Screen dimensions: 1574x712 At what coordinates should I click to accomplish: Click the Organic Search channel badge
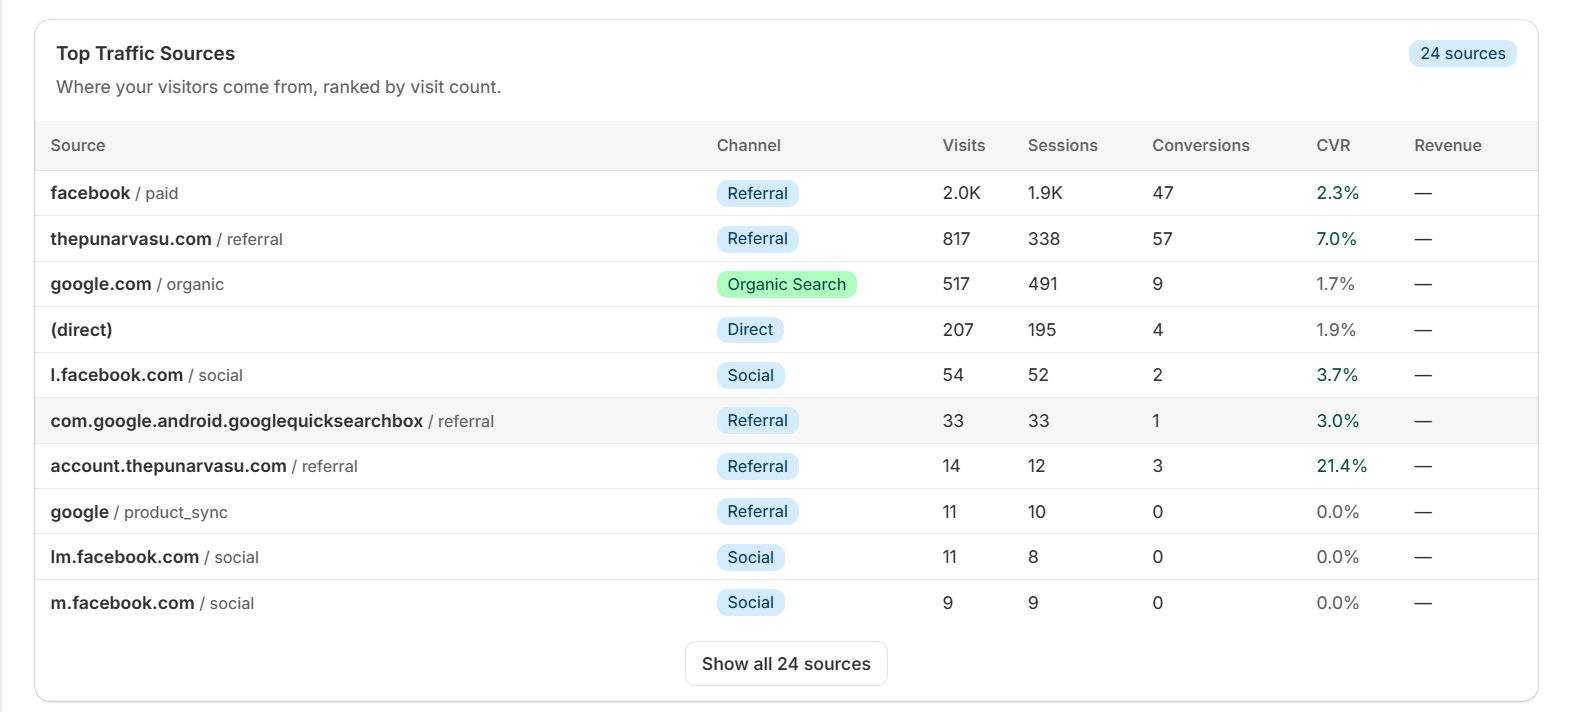786,285
